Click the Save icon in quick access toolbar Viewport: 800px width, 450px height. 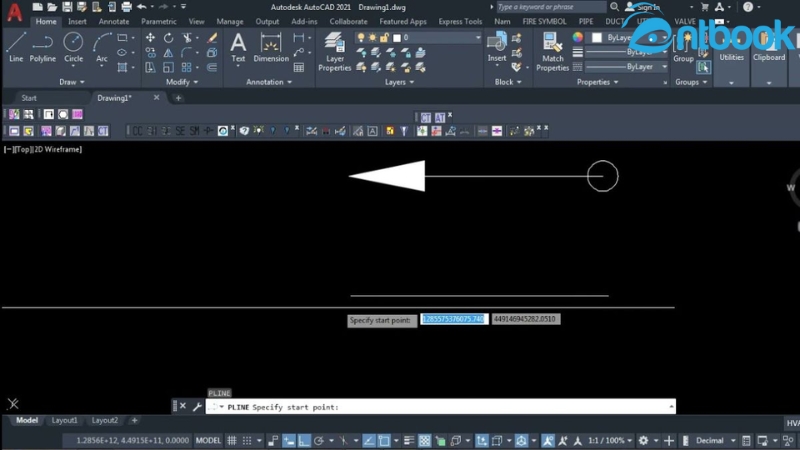(x=67, y=7)
